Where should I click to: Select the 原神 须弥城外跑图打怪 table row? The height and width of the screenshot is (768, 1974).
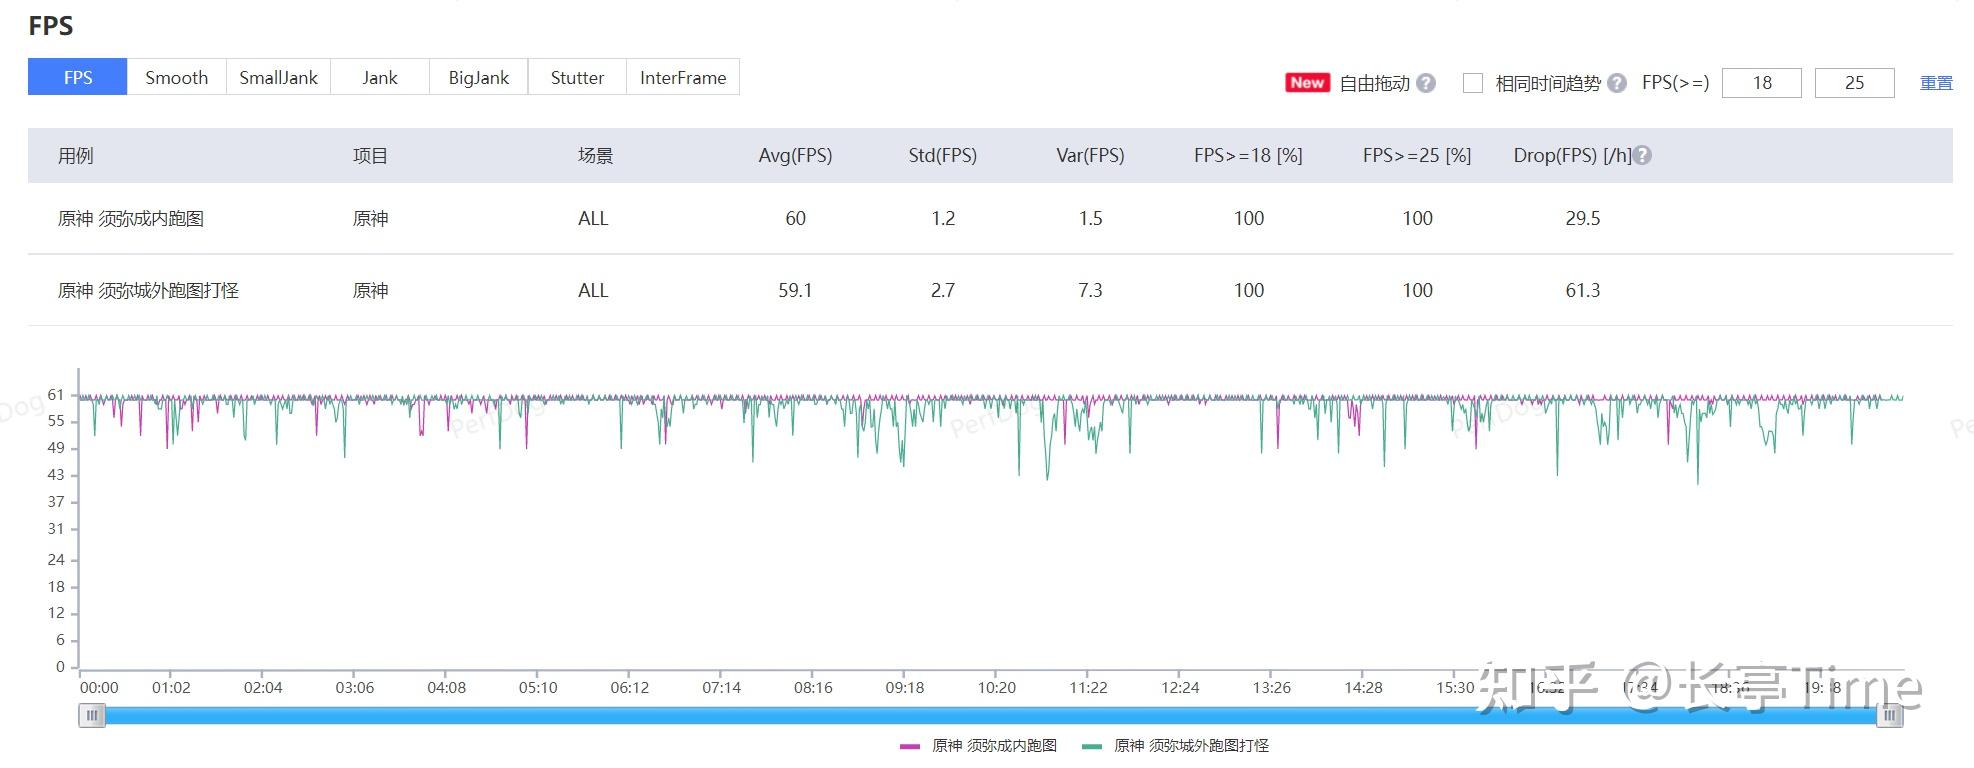tap(990, 290)
